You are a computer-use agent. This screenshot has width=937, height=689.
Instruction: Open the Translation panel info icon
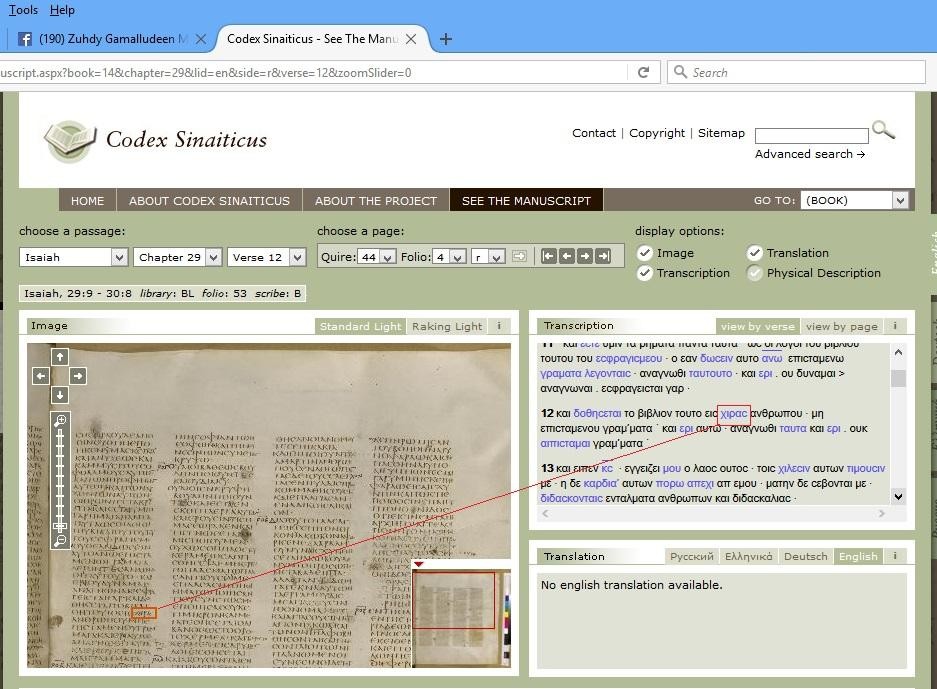(895, 556)
